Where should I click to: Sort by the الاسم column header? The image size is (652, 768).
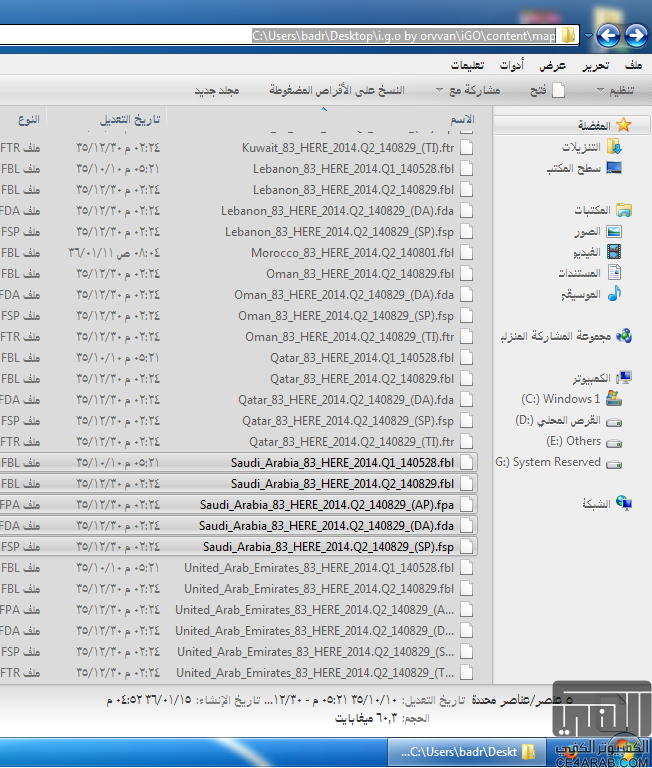coord(462,119)
